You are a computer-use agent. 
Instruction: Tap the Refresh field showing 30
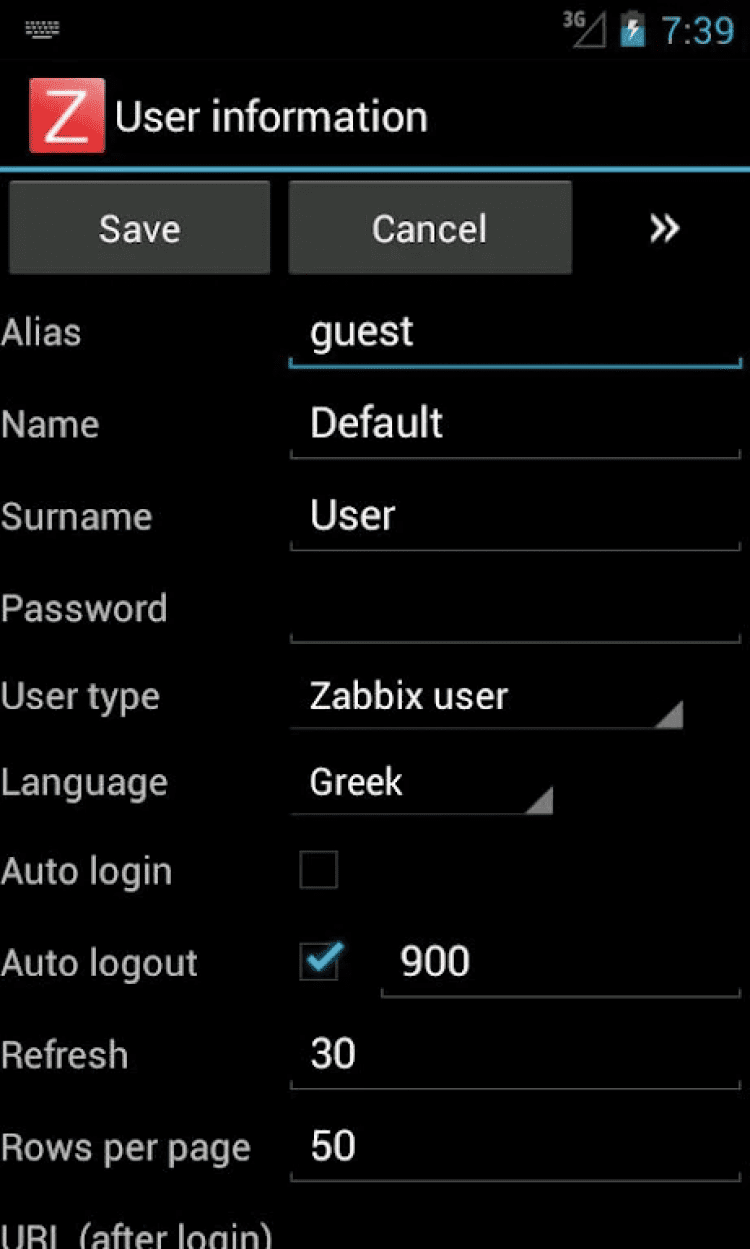tap(514, 1054)
